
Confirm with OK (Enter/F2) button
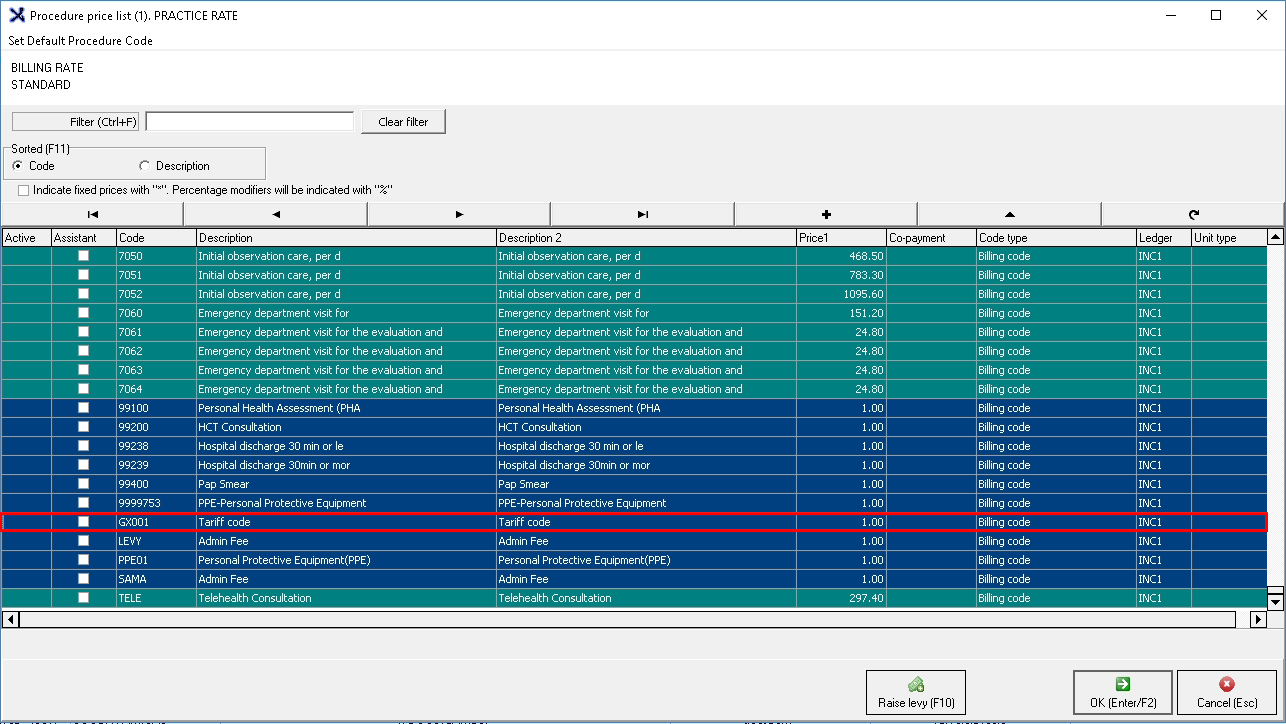click(x=1123, y=693)
